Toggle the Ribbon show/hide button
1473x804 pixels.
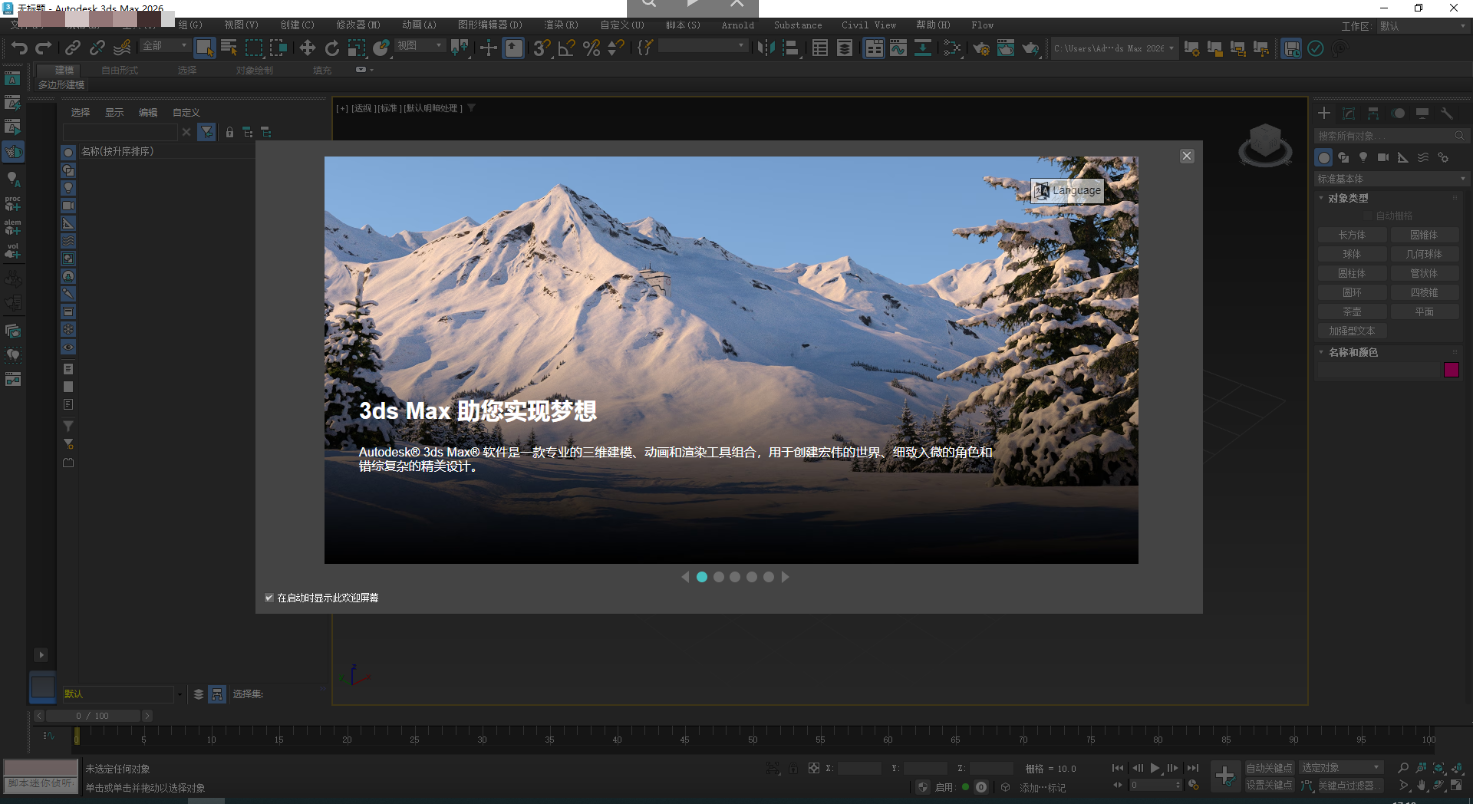coord(872,47)
